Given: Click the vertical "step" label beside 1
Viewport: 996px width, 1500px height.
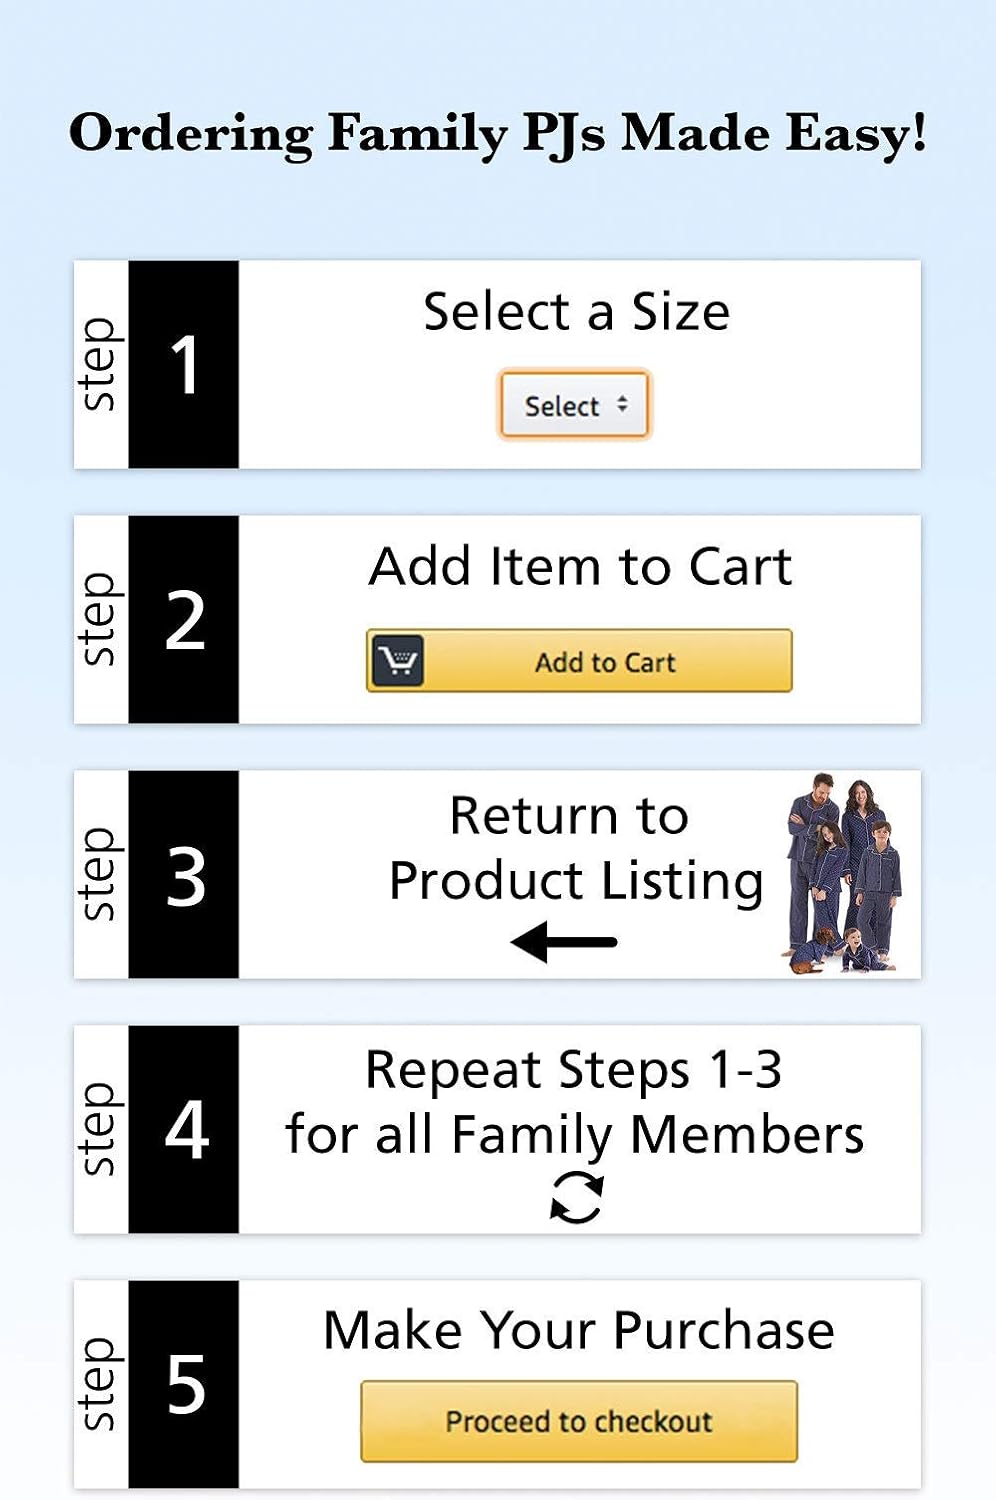Looking at the screenshot, I should (99, 364).
